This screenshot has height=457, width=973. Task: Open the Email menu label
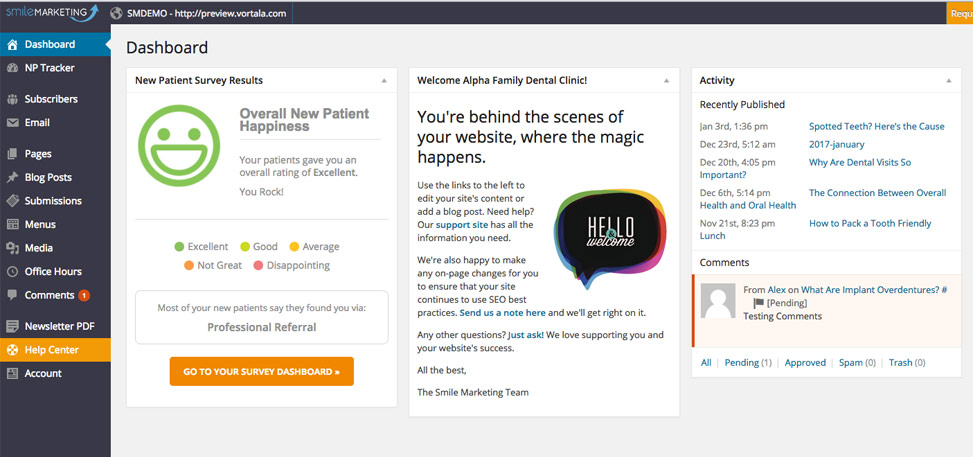tap(37, 123)
